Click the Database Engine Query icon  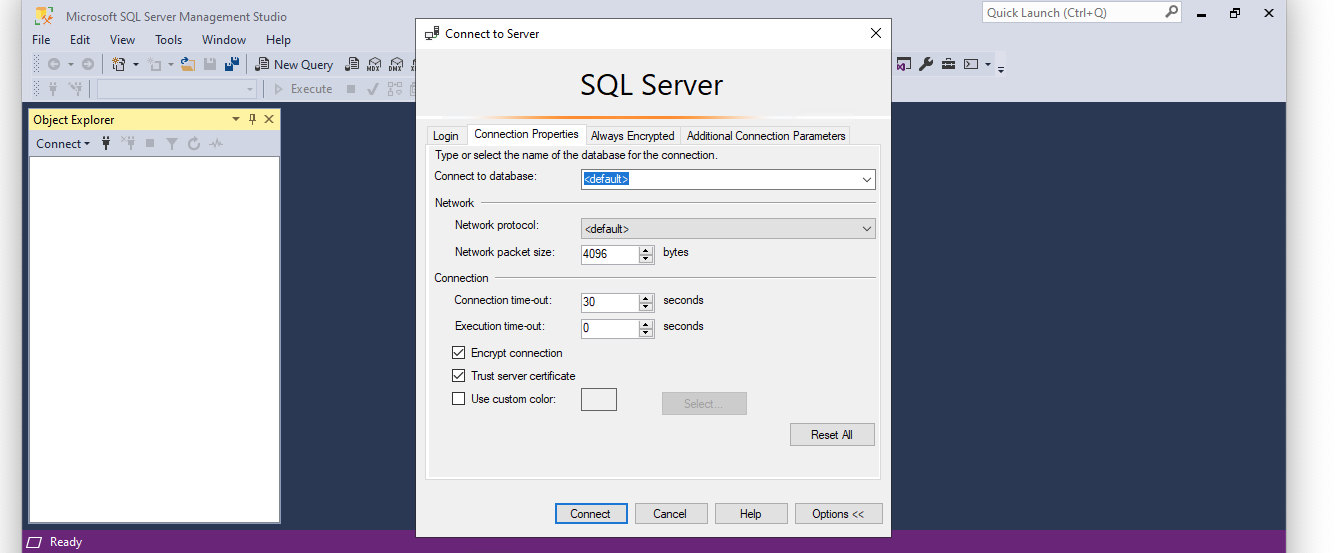click(352, 64)
